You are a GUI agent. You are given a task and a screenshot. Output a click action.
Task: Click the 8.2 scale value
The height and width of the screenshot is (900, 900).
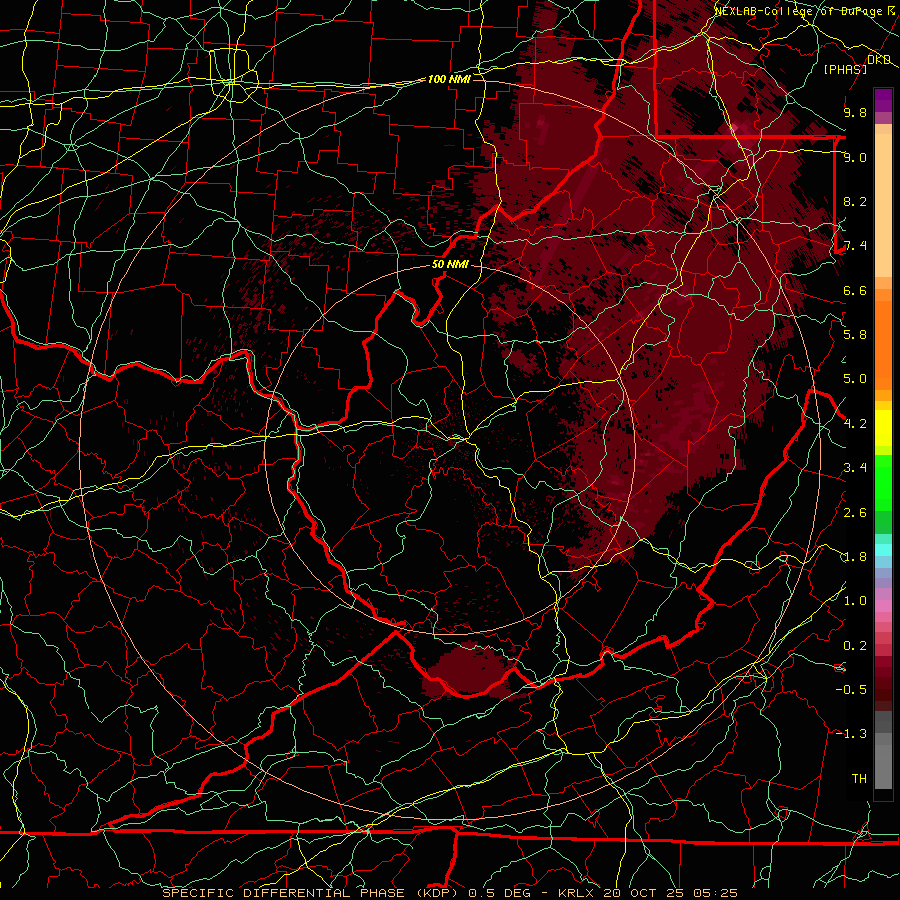(855, 201)
